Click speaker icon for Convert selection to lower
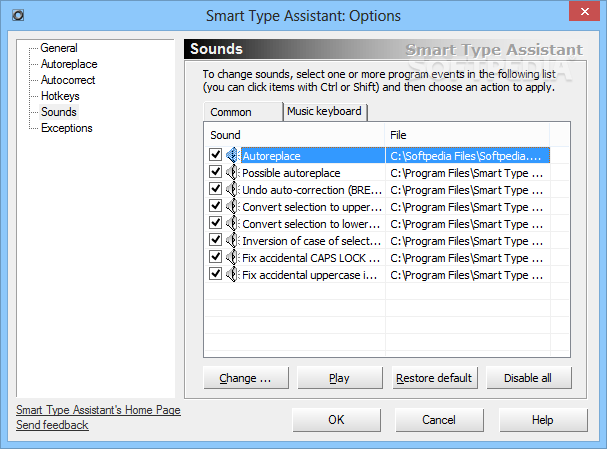Image resolution: width=607 pixels, height=449 pixels. [232, 223]
